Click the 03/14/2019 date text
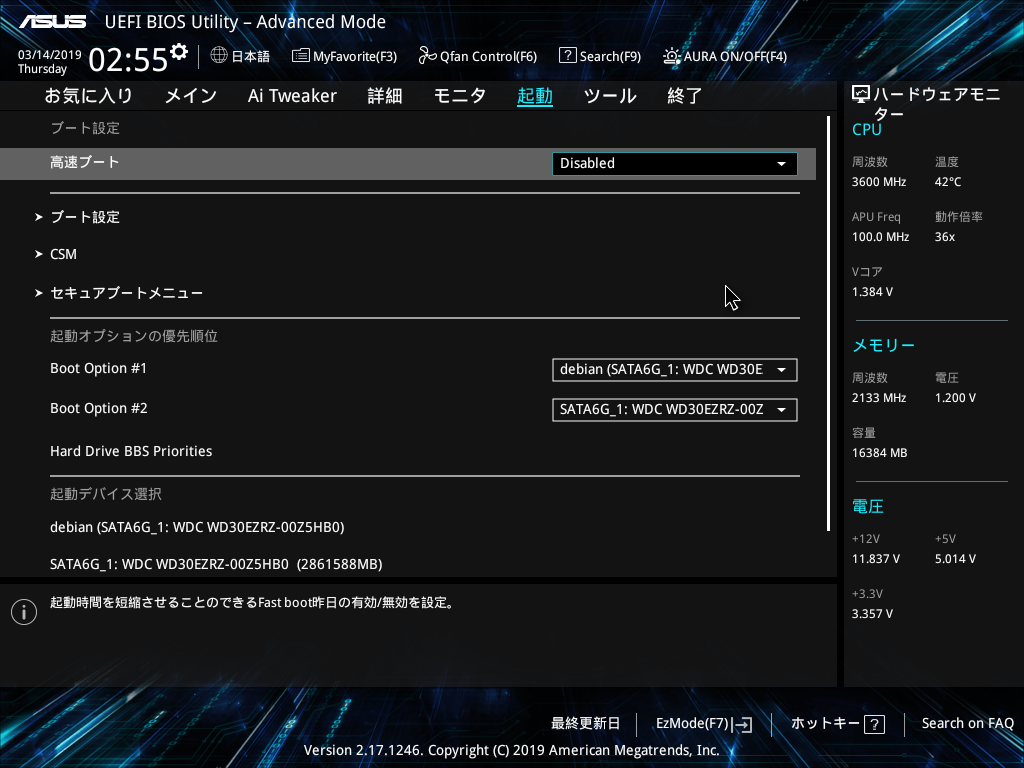1024x768 pixels. click(x=50, y=55)
